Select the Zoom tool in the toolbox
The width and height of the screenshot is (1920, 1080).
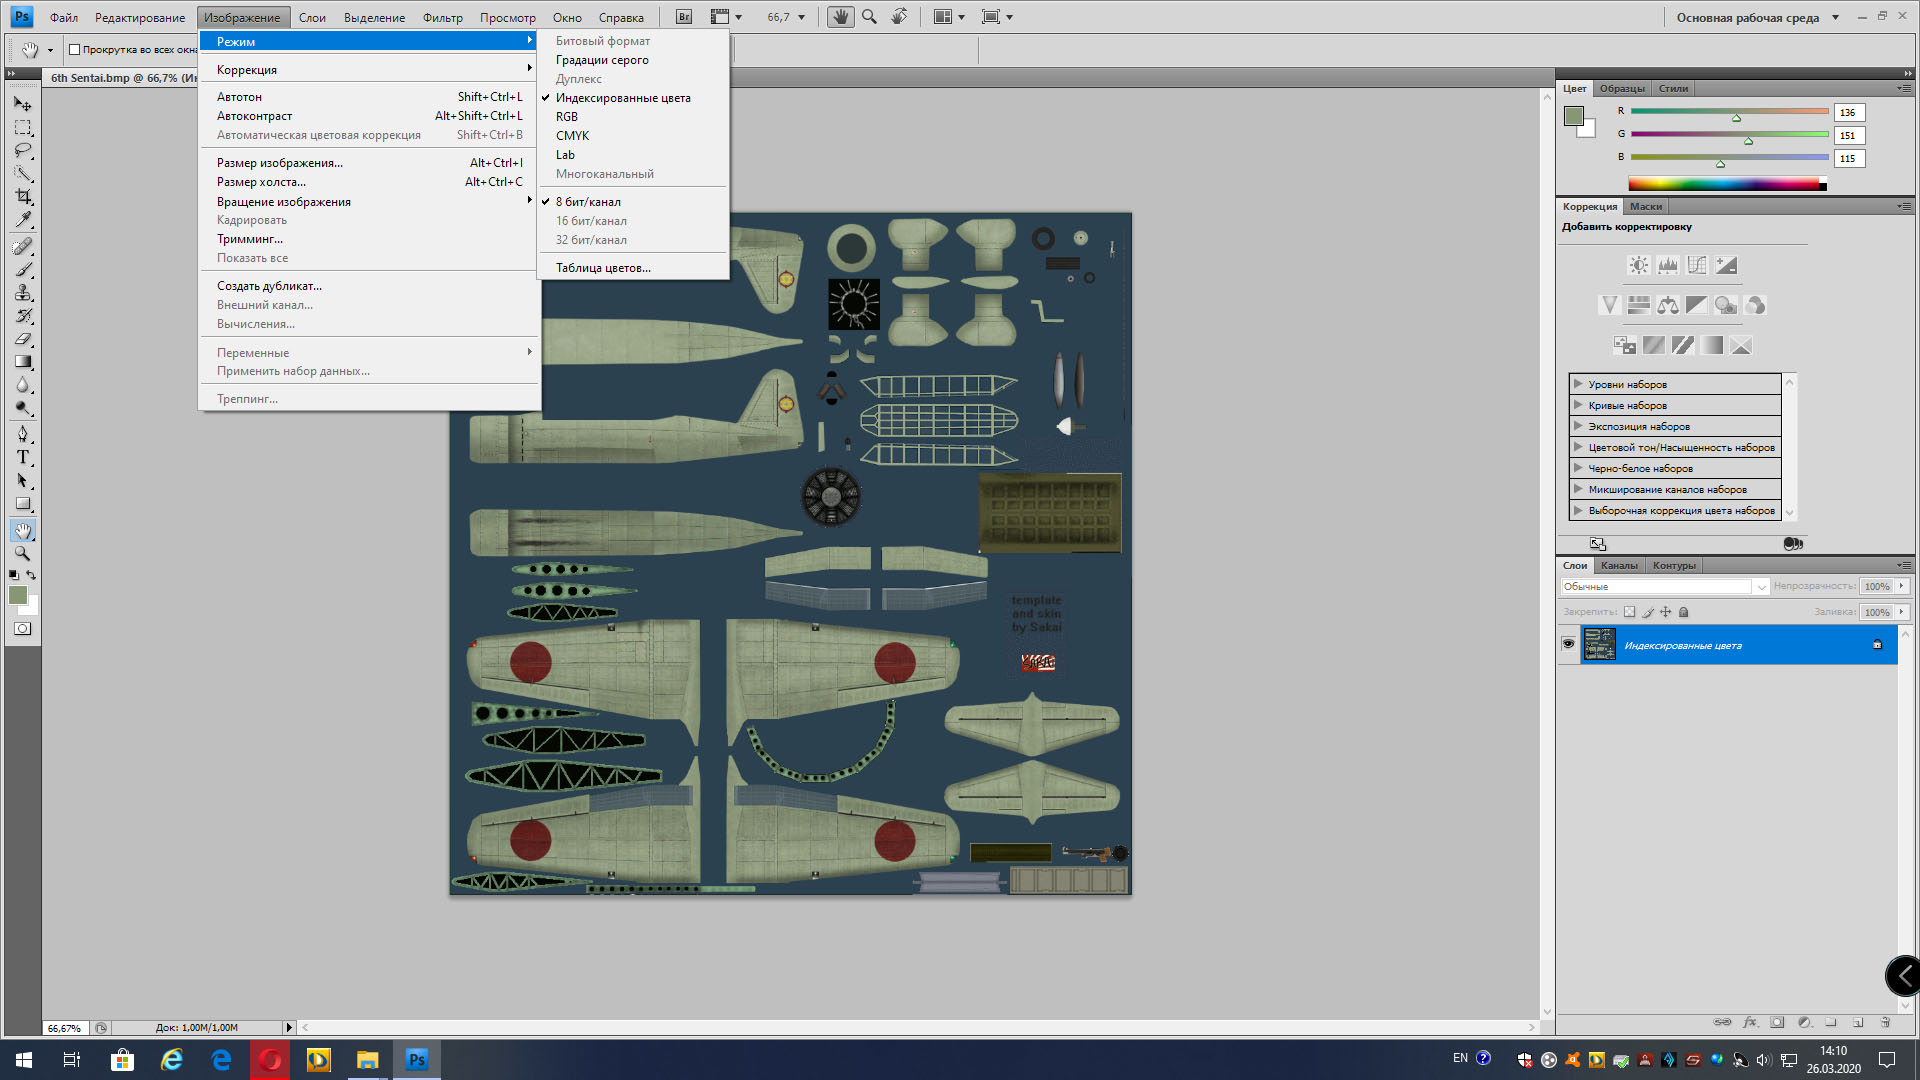click(x=23, y=553)
